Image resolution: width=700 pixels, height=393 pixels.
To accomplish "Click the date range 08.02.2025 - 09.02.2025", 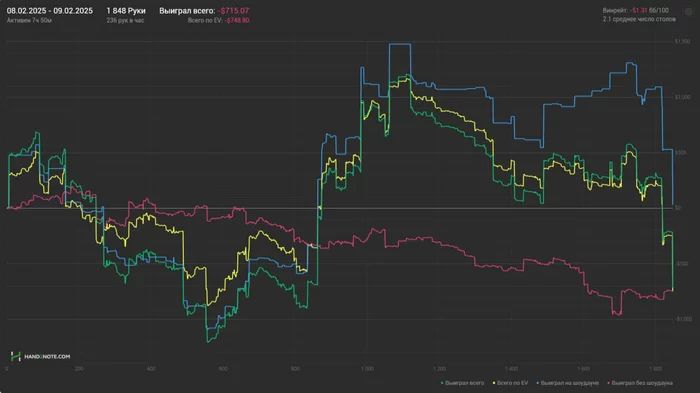I will pyautogui.click(x=50, y=11).
